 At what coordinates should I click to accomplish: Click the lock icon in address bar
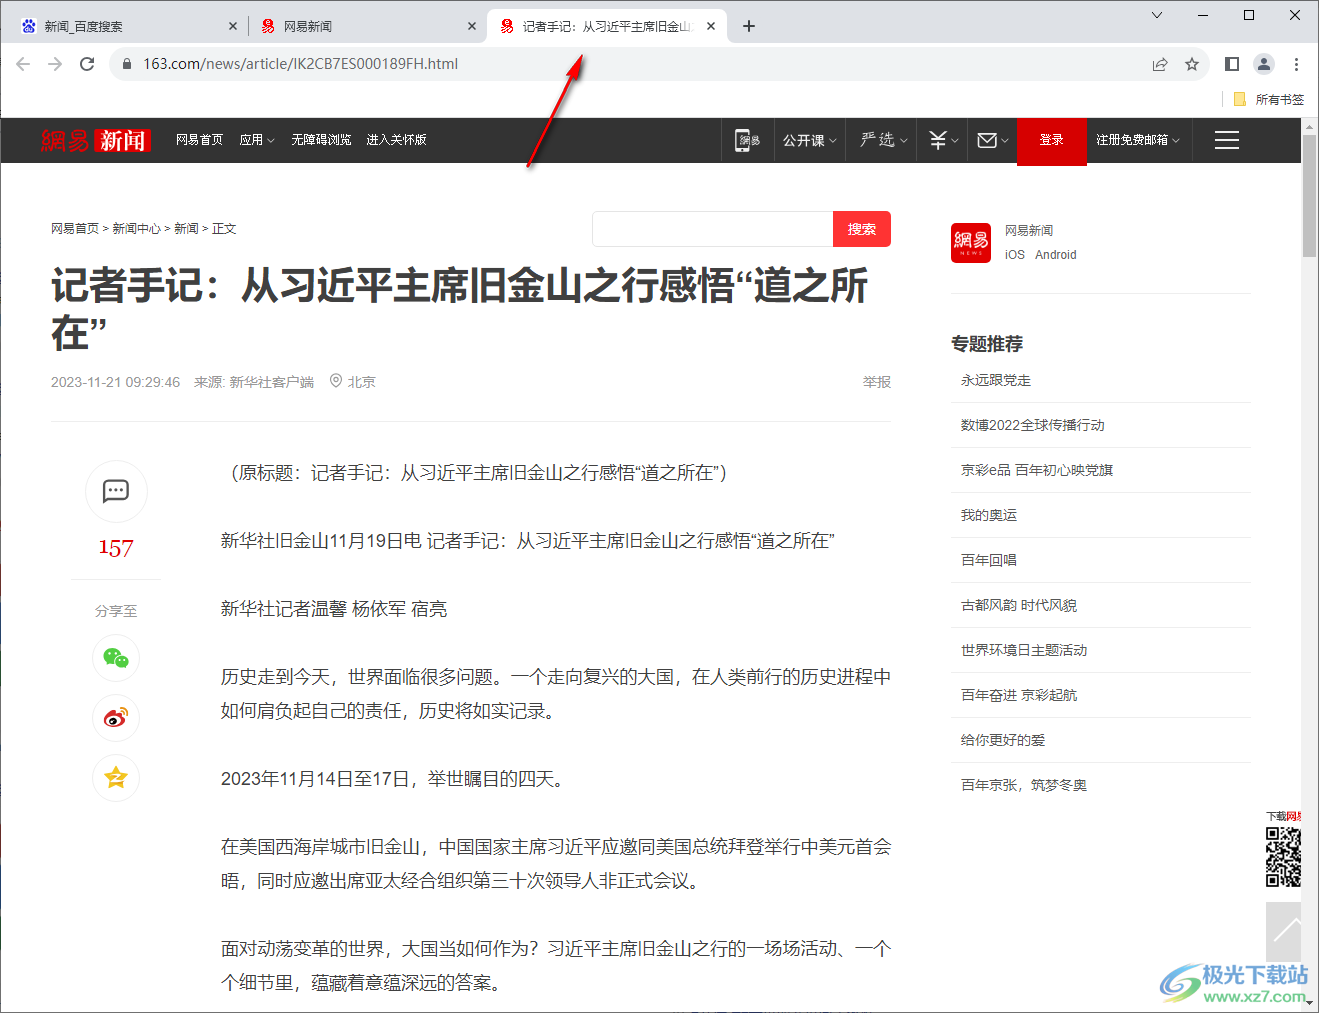(126, 64)
